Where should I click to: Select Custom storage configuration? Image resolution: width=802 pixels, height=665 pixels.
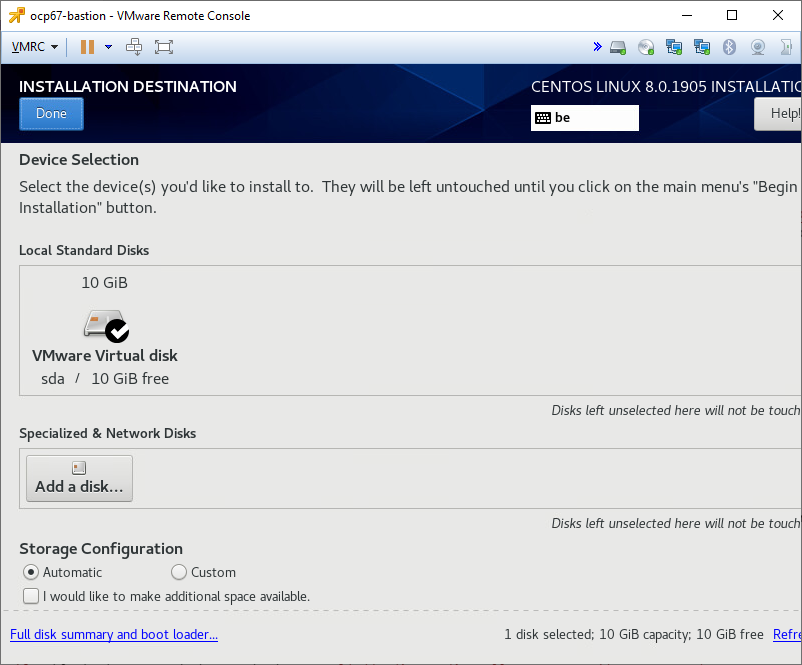(204, 572)
